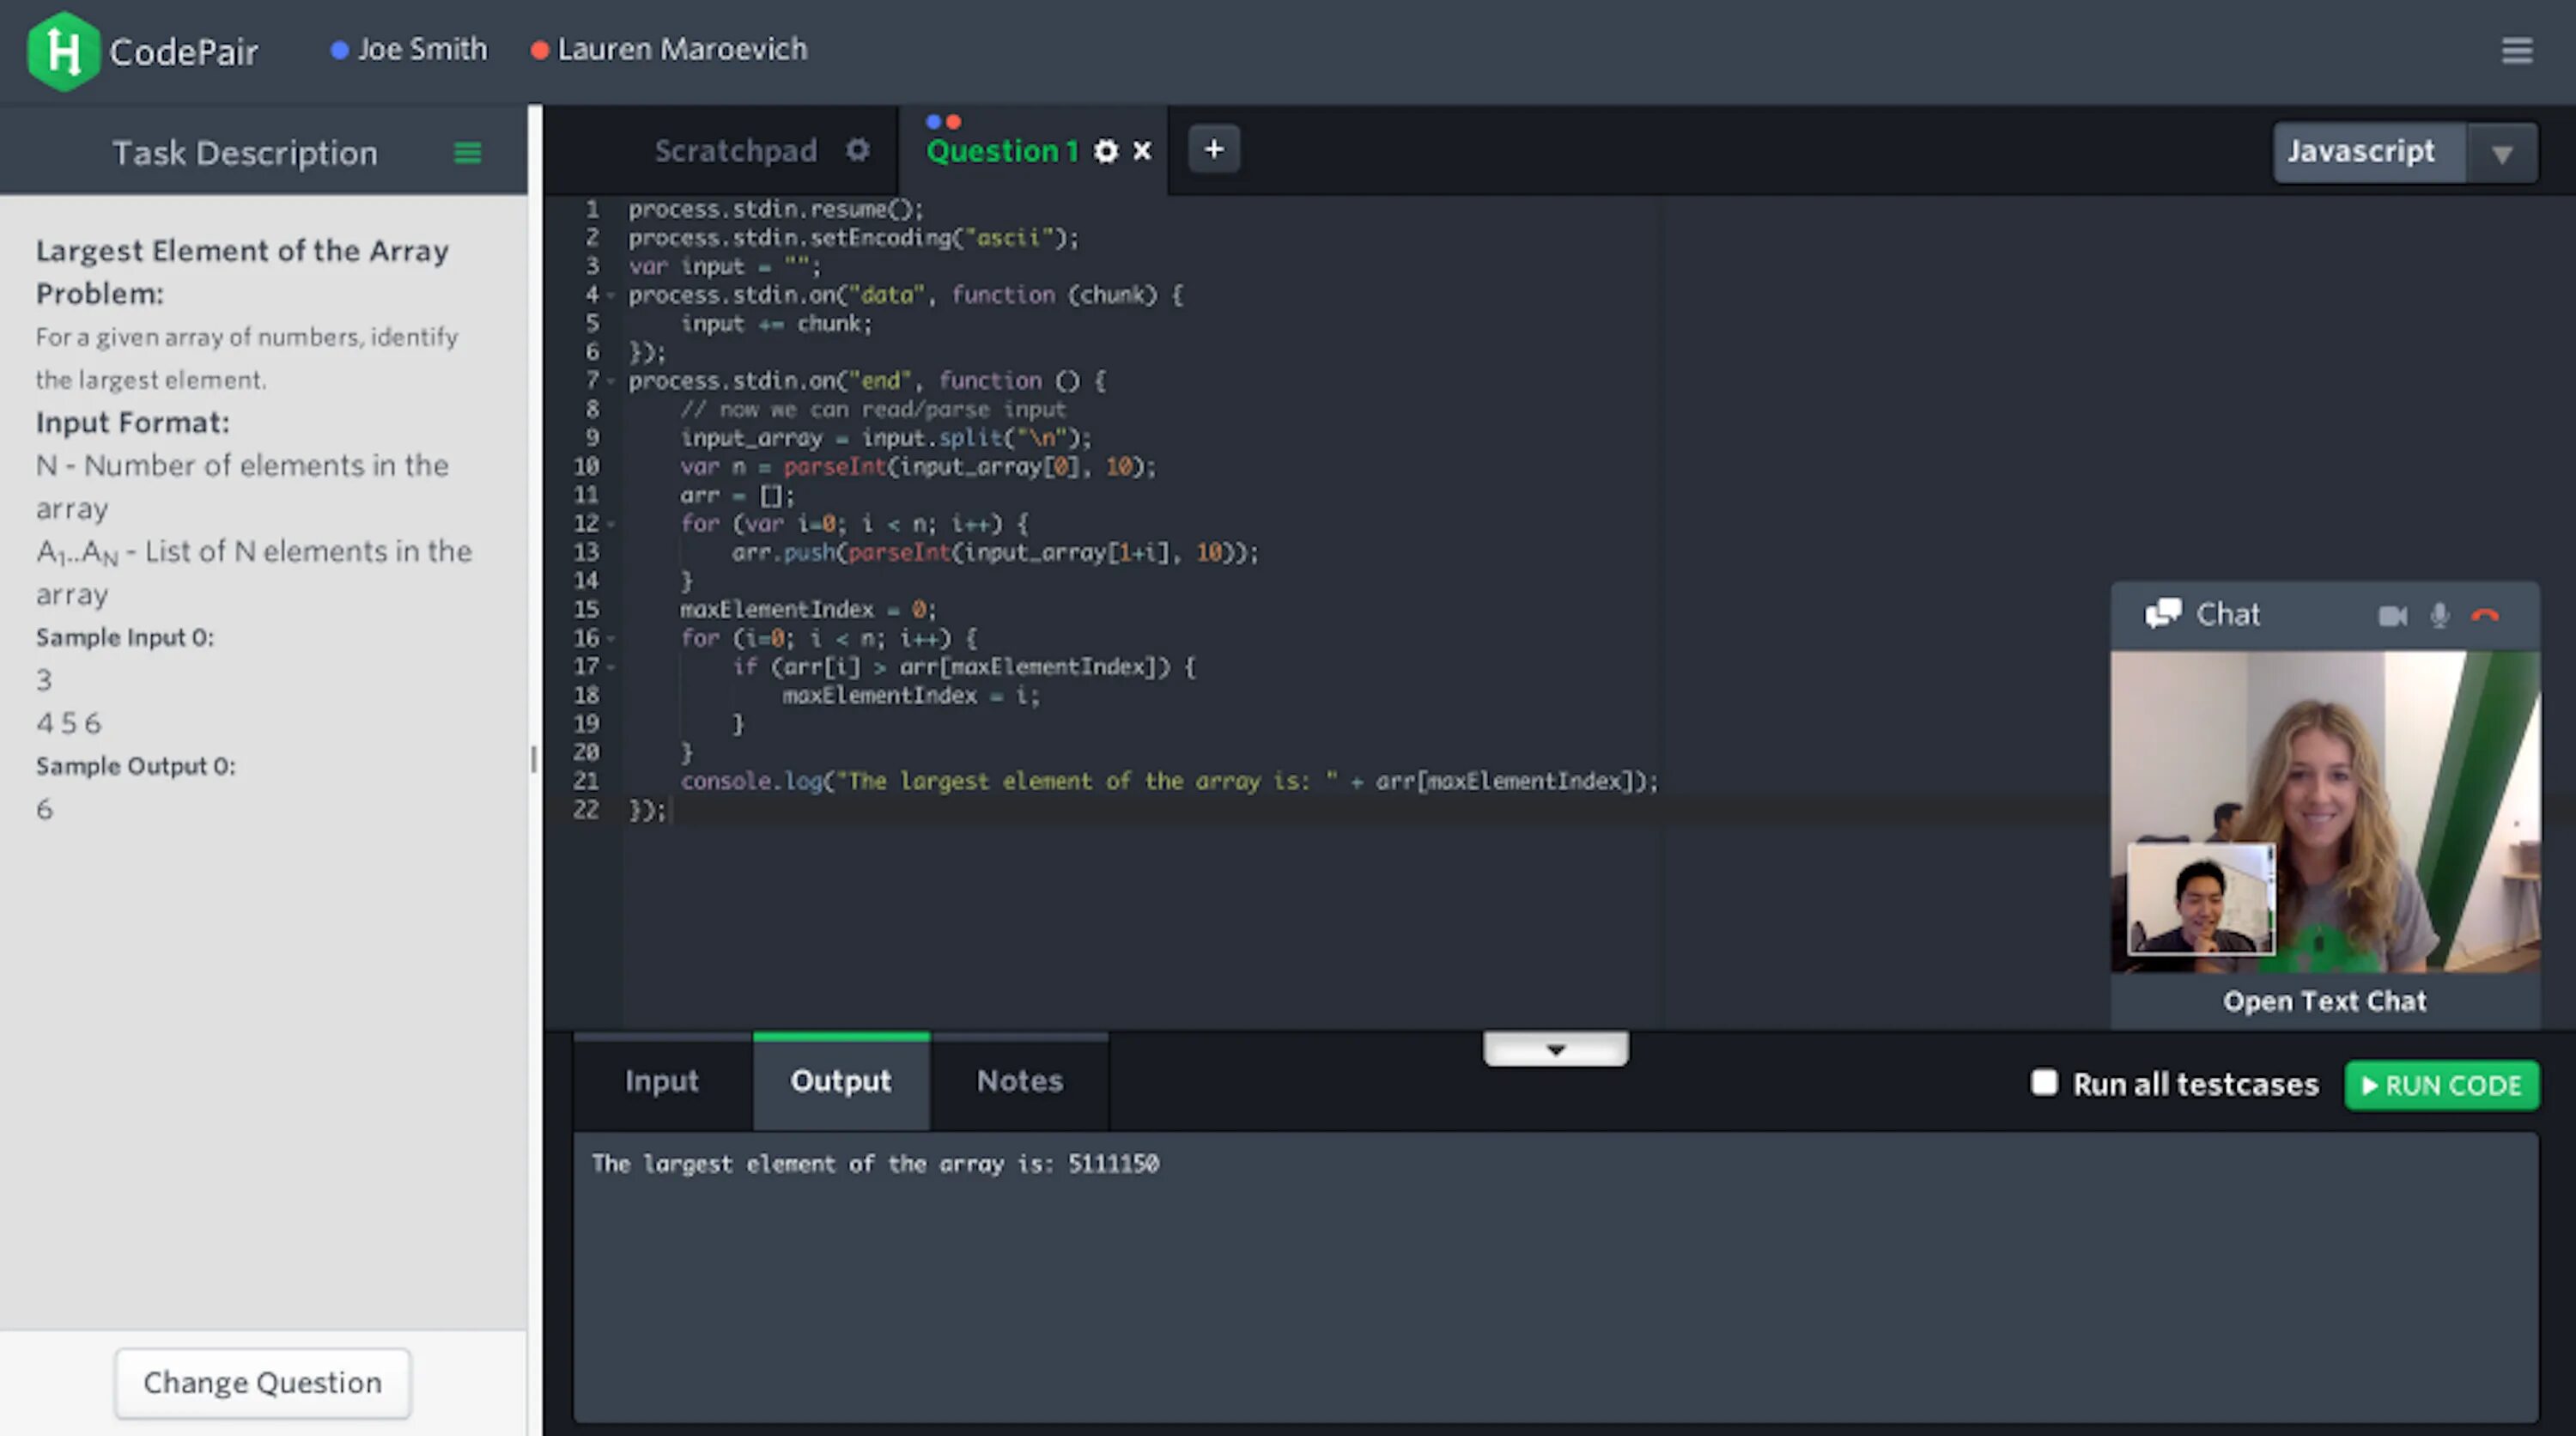Screen dimensions: 2576x1436
Task: Hang up the call with red phone icon
Action: [2485, 615]
